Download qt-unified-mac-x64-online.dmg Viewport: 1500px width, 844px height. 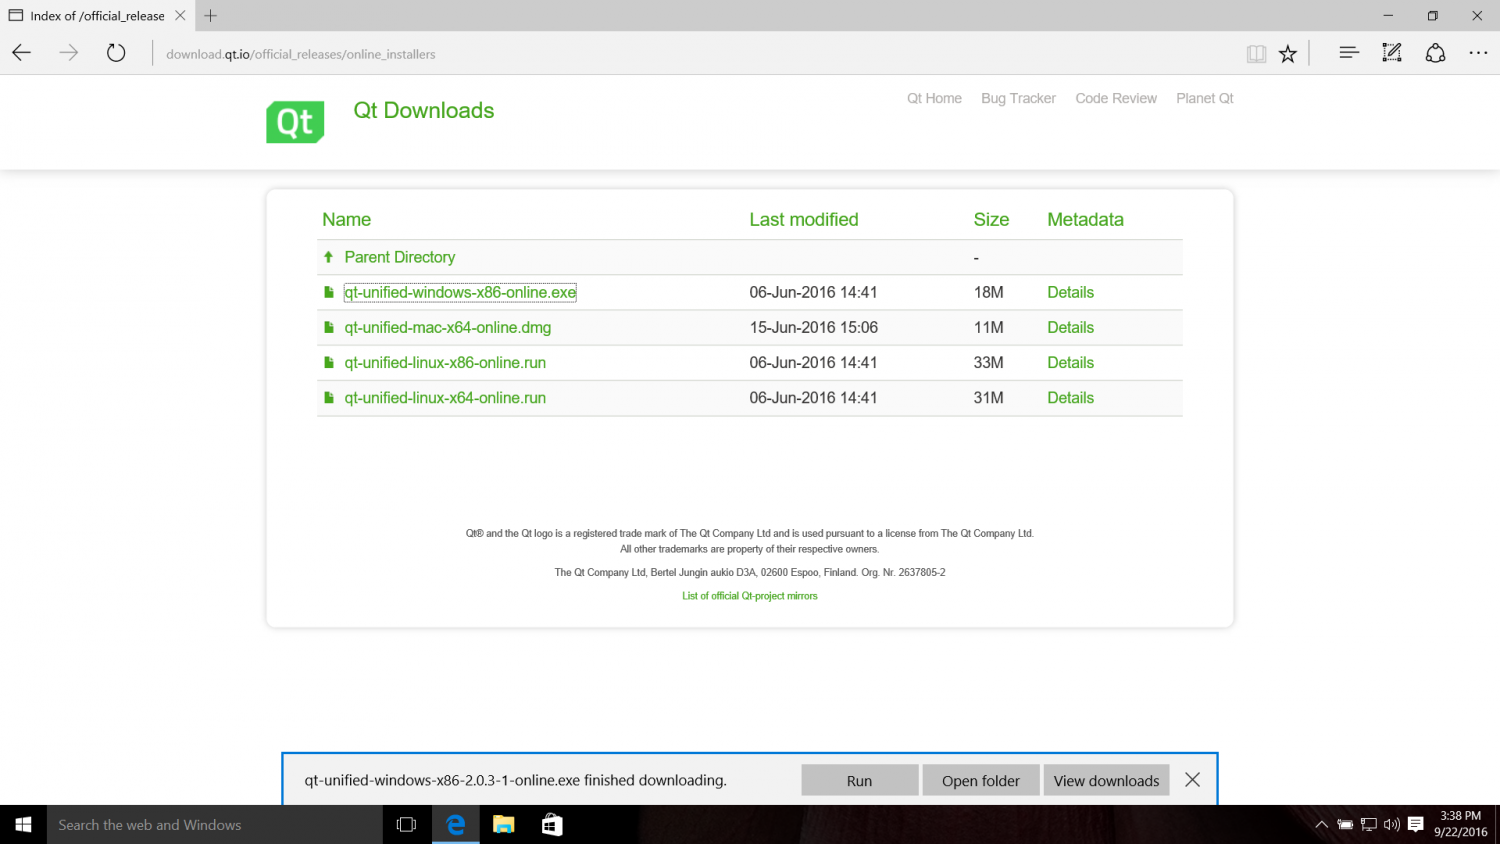pyautogui.click(x=448, y=328)
